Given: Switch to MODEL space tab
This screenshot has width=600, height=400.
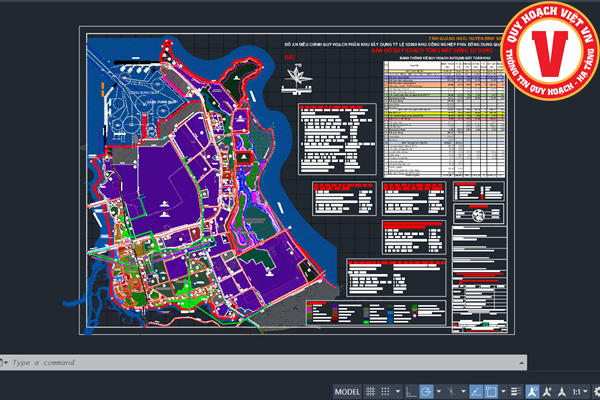Looking at the screenshot, I should 348,391.
